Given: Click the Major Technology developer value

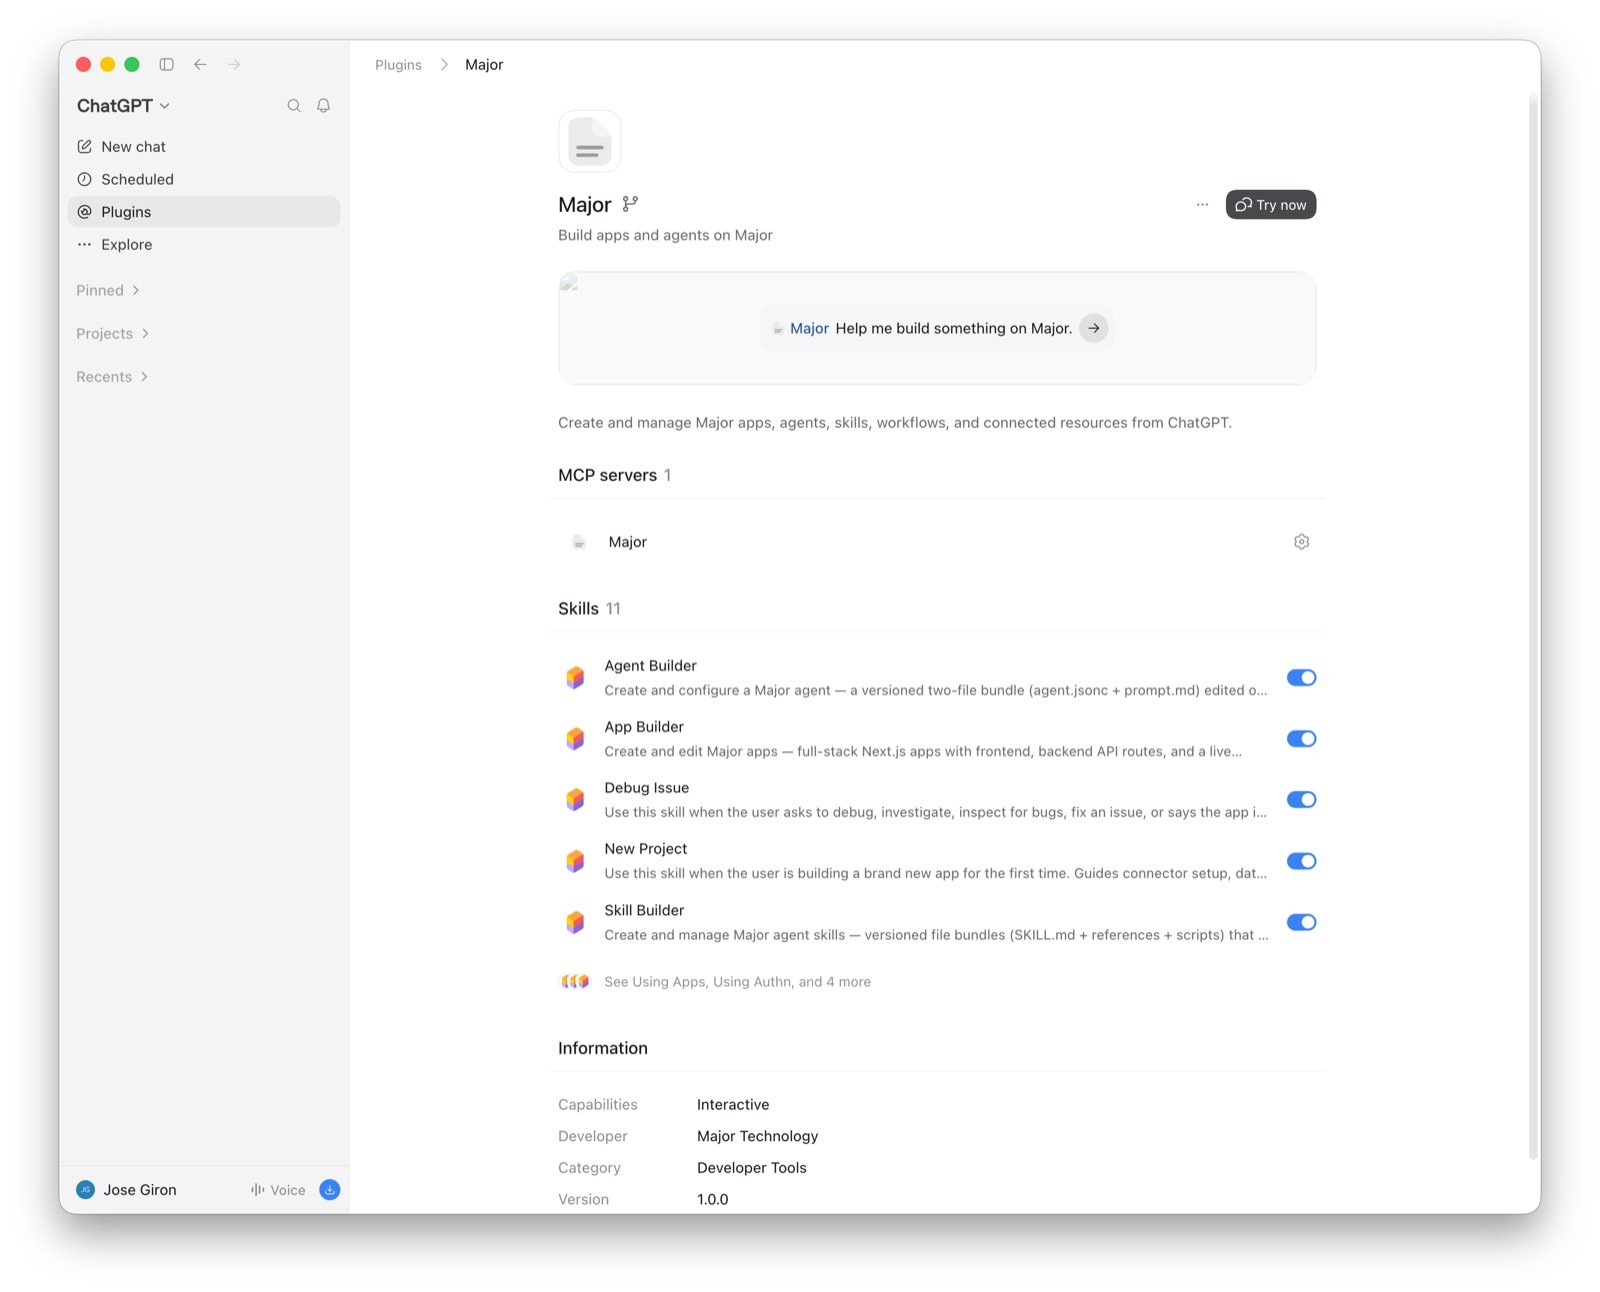Looking at the screenshot, I should point(757,1136).
